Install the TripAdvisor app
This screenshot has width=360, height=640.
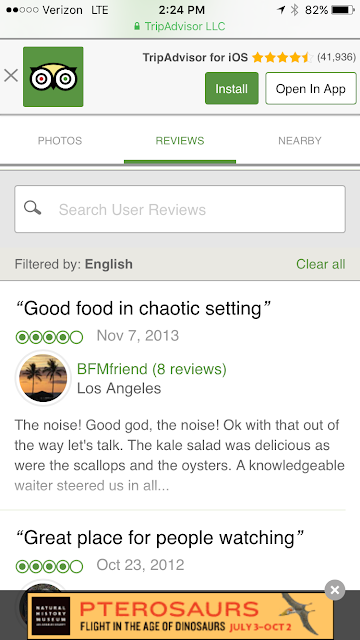click(231, 89)
